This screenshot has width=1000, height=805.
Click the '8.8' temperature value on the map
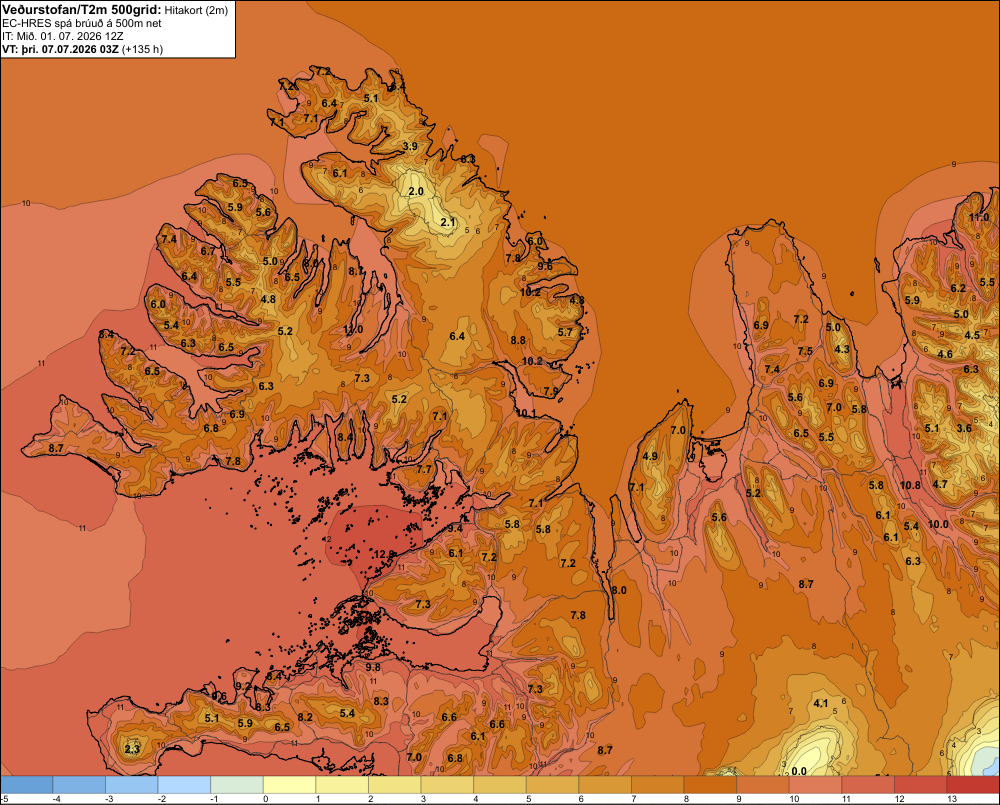coord(518,340)
